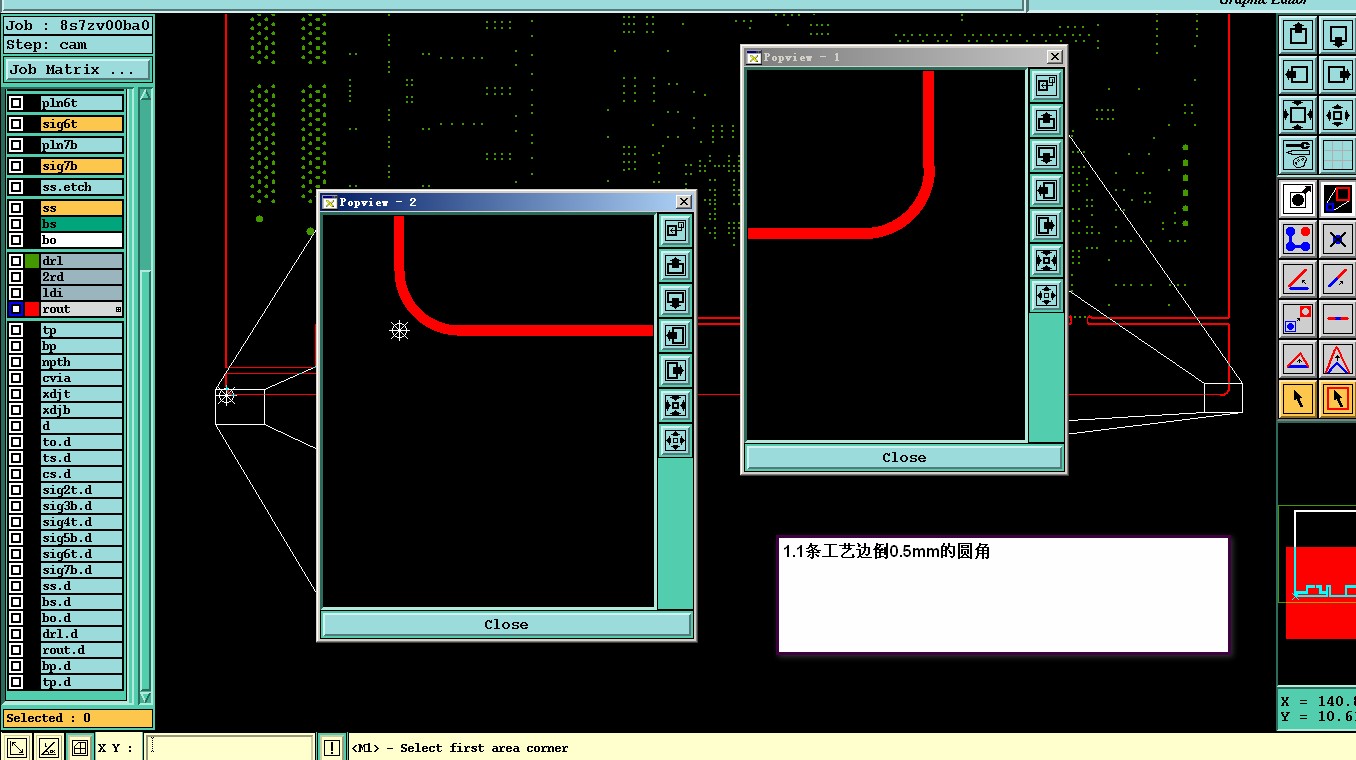
Task: Click the second angle snap icon bottom-left
Action: pyautogui.click(x=48, y=747)
